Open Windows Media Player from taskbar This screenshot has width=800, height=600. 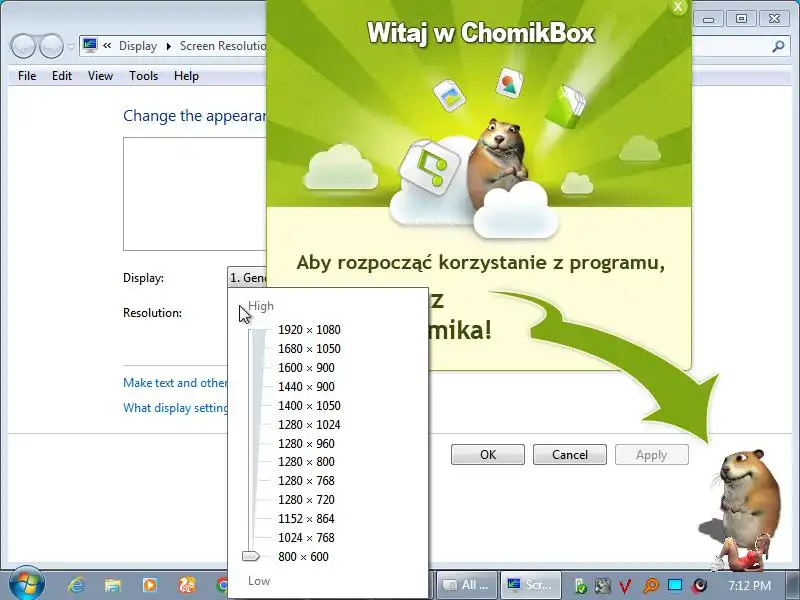(149, 585)
